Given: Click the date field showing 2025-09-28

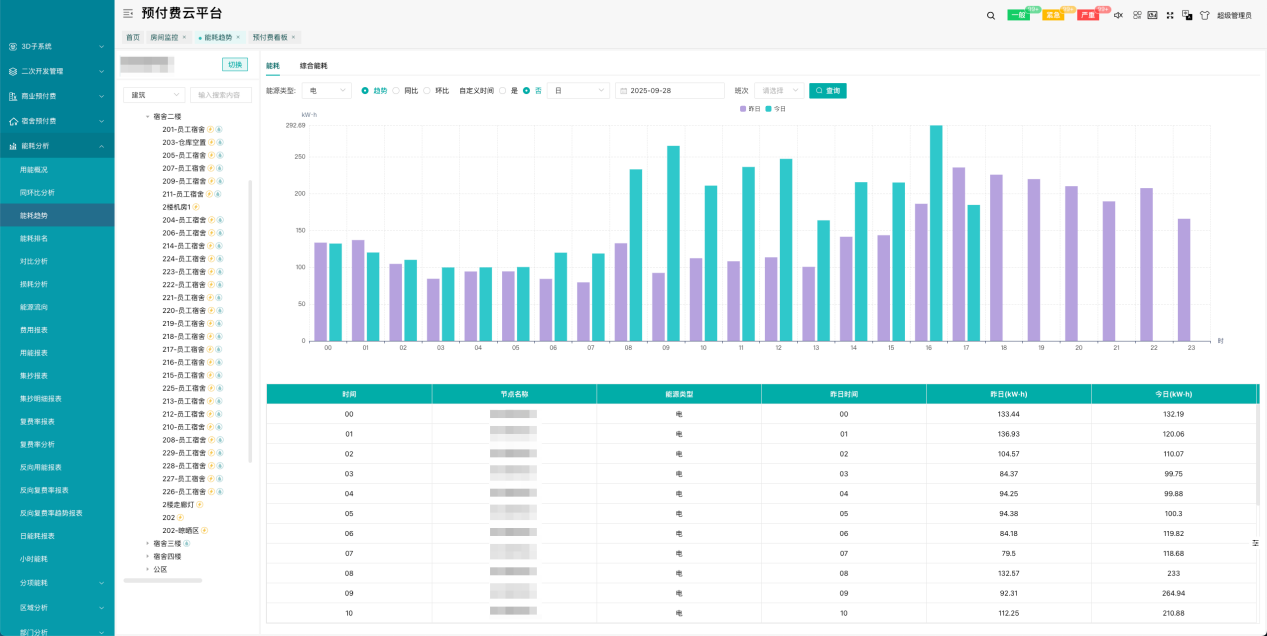Looking at the screenshot, I should [669, 90].
